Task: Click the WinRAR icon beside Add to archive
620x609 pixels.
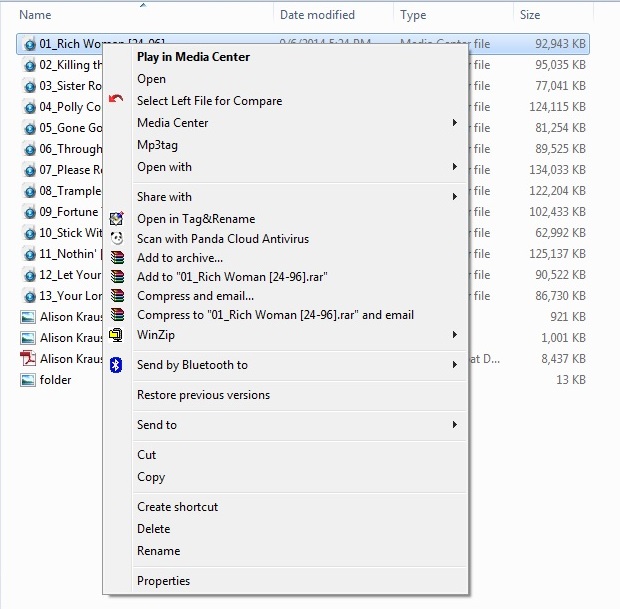Action: [116, 258]
